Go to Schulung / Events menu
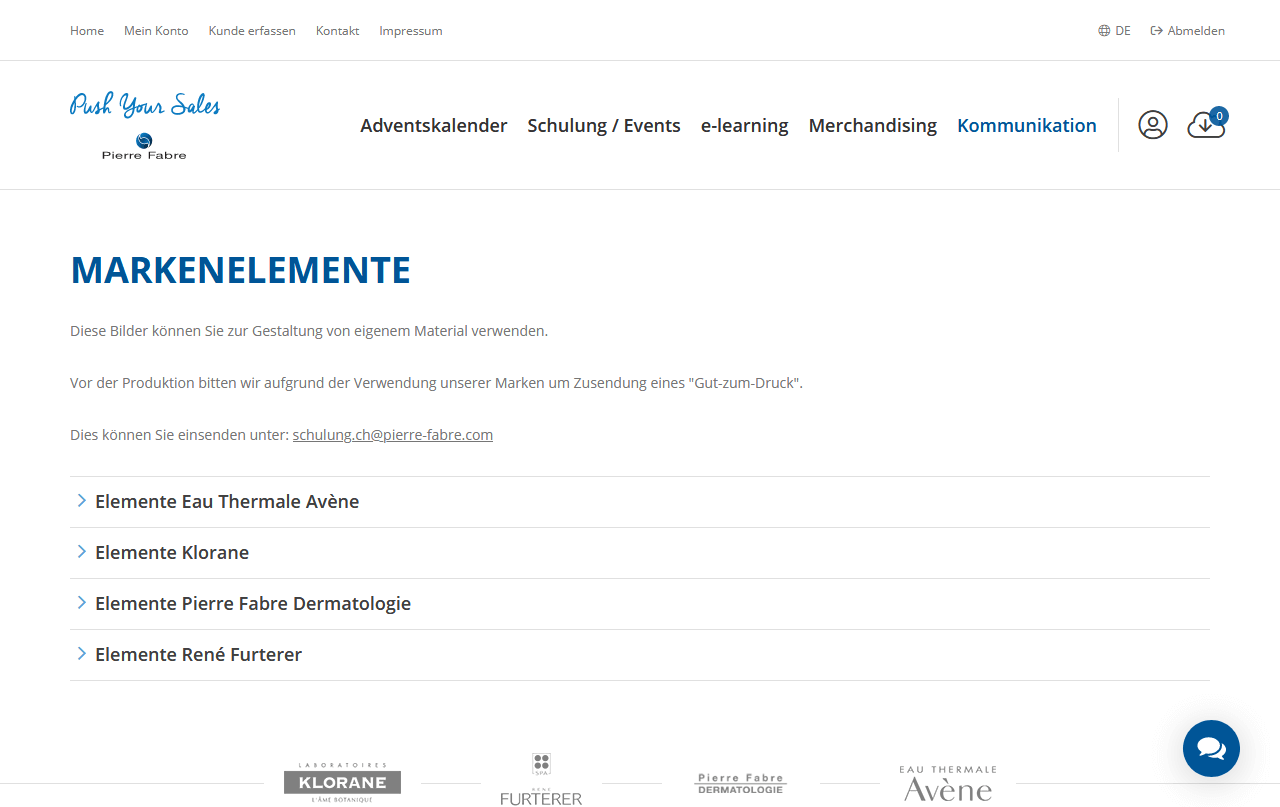 [604, 126]
